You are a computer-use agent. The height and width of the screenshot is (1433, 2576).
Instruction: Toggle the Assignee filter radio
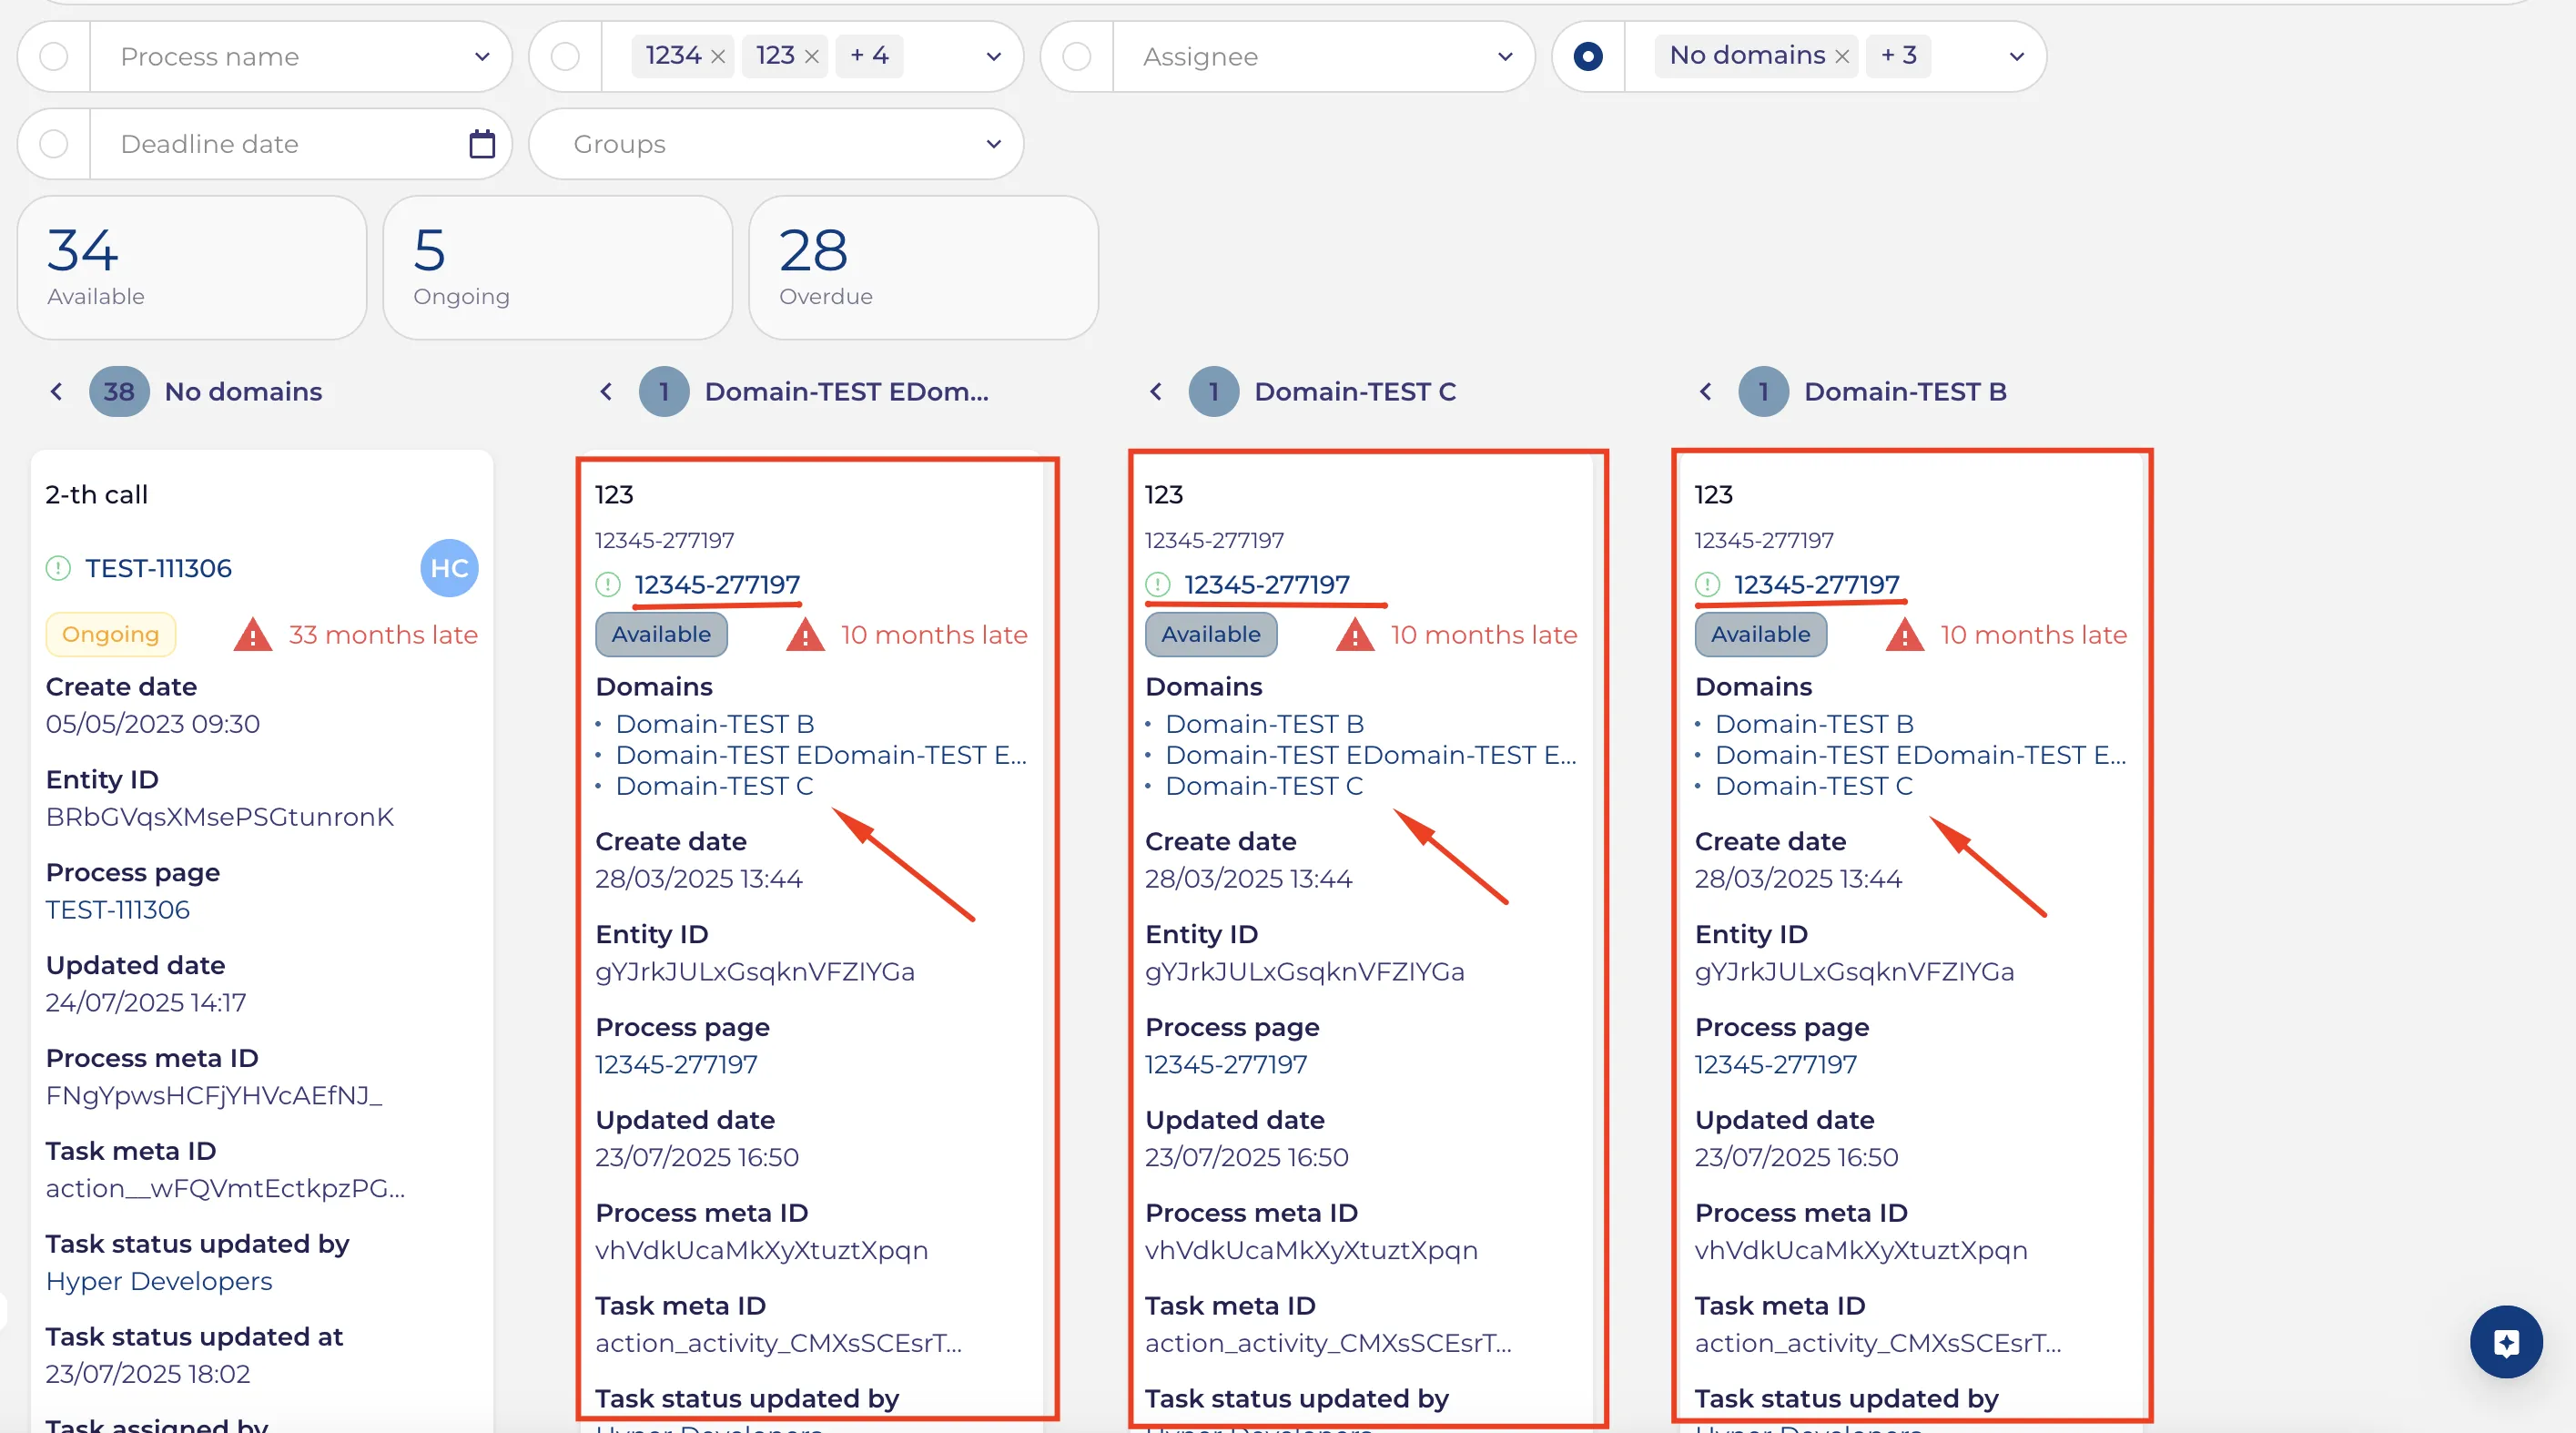coord(1076,57)
